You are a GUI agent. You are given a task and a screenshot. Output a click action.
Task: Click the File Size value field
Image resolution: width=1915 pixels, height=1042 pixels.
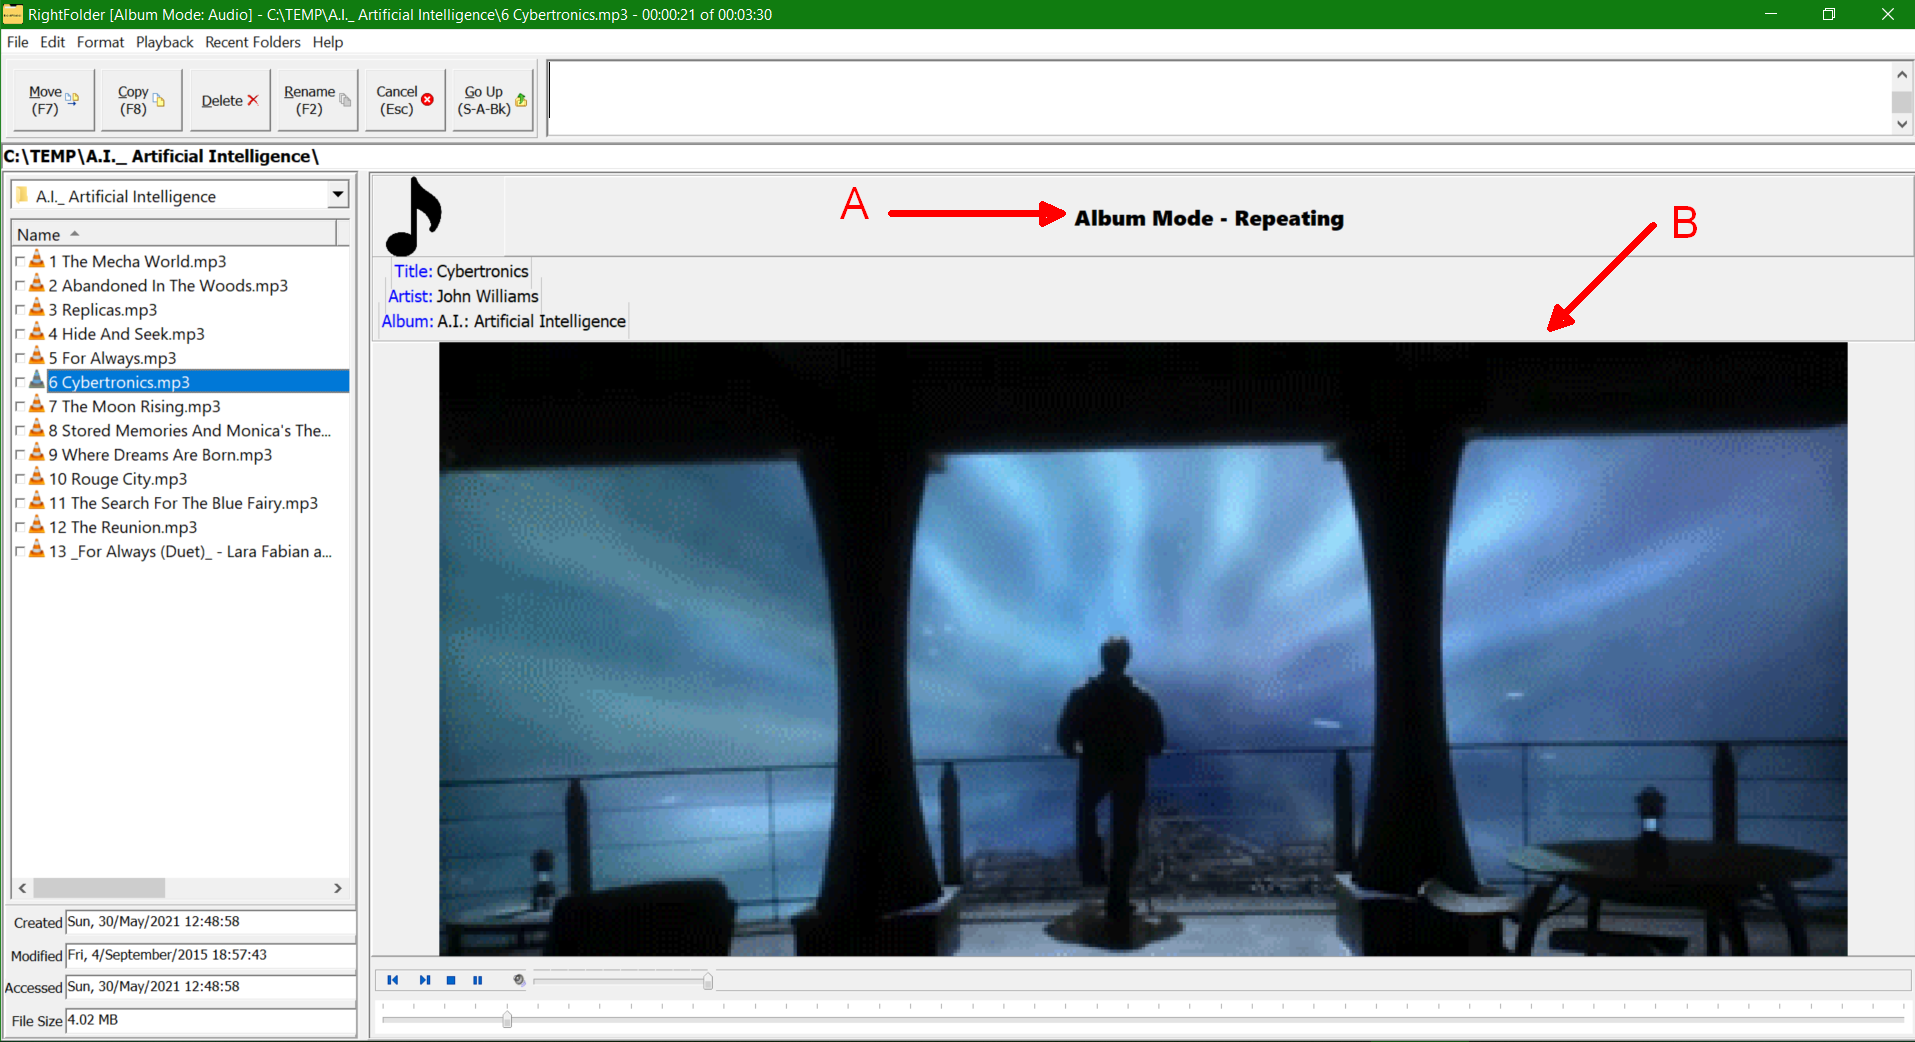point(210,1020)
